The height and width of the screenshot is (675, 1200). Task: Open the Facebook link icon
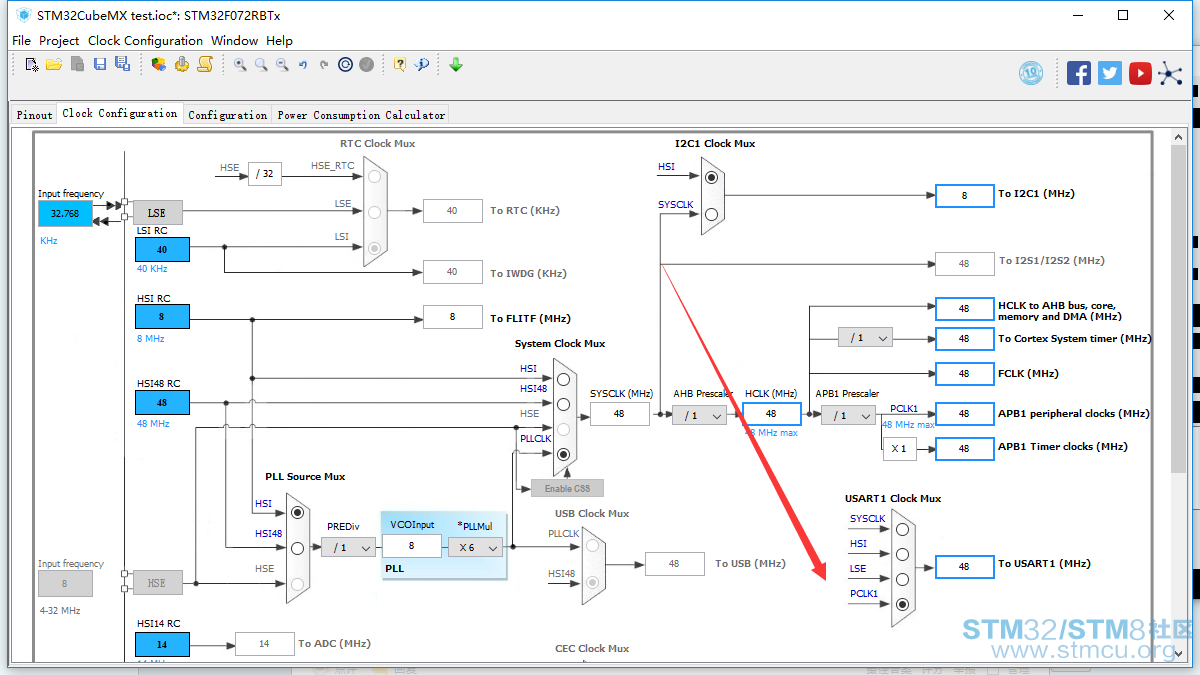[x=1079, y=73]
